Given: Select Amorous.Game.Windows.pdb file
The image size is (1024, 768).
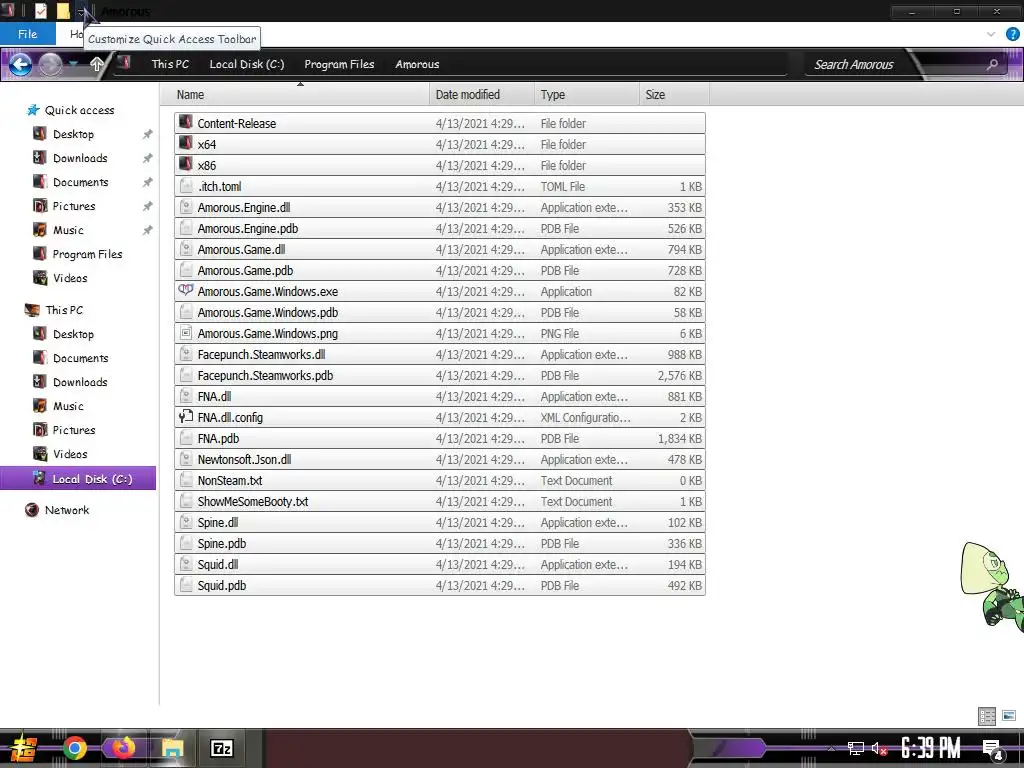Looking at the screenshot, I should 440,312.
